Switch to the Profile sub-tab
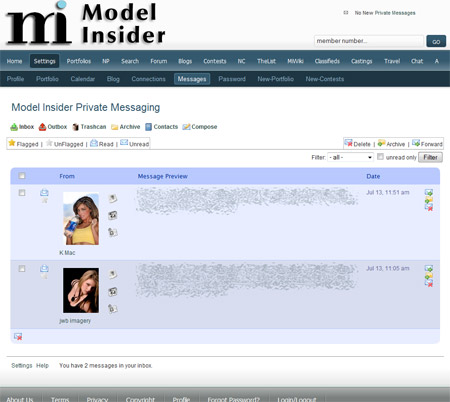This screenshot has width=450, height=402. pos(15,79)
